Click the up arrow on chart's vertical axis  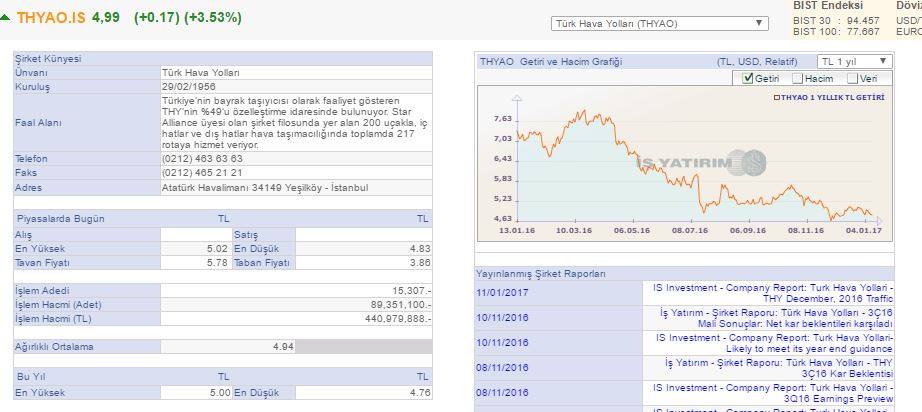point(516,98)
